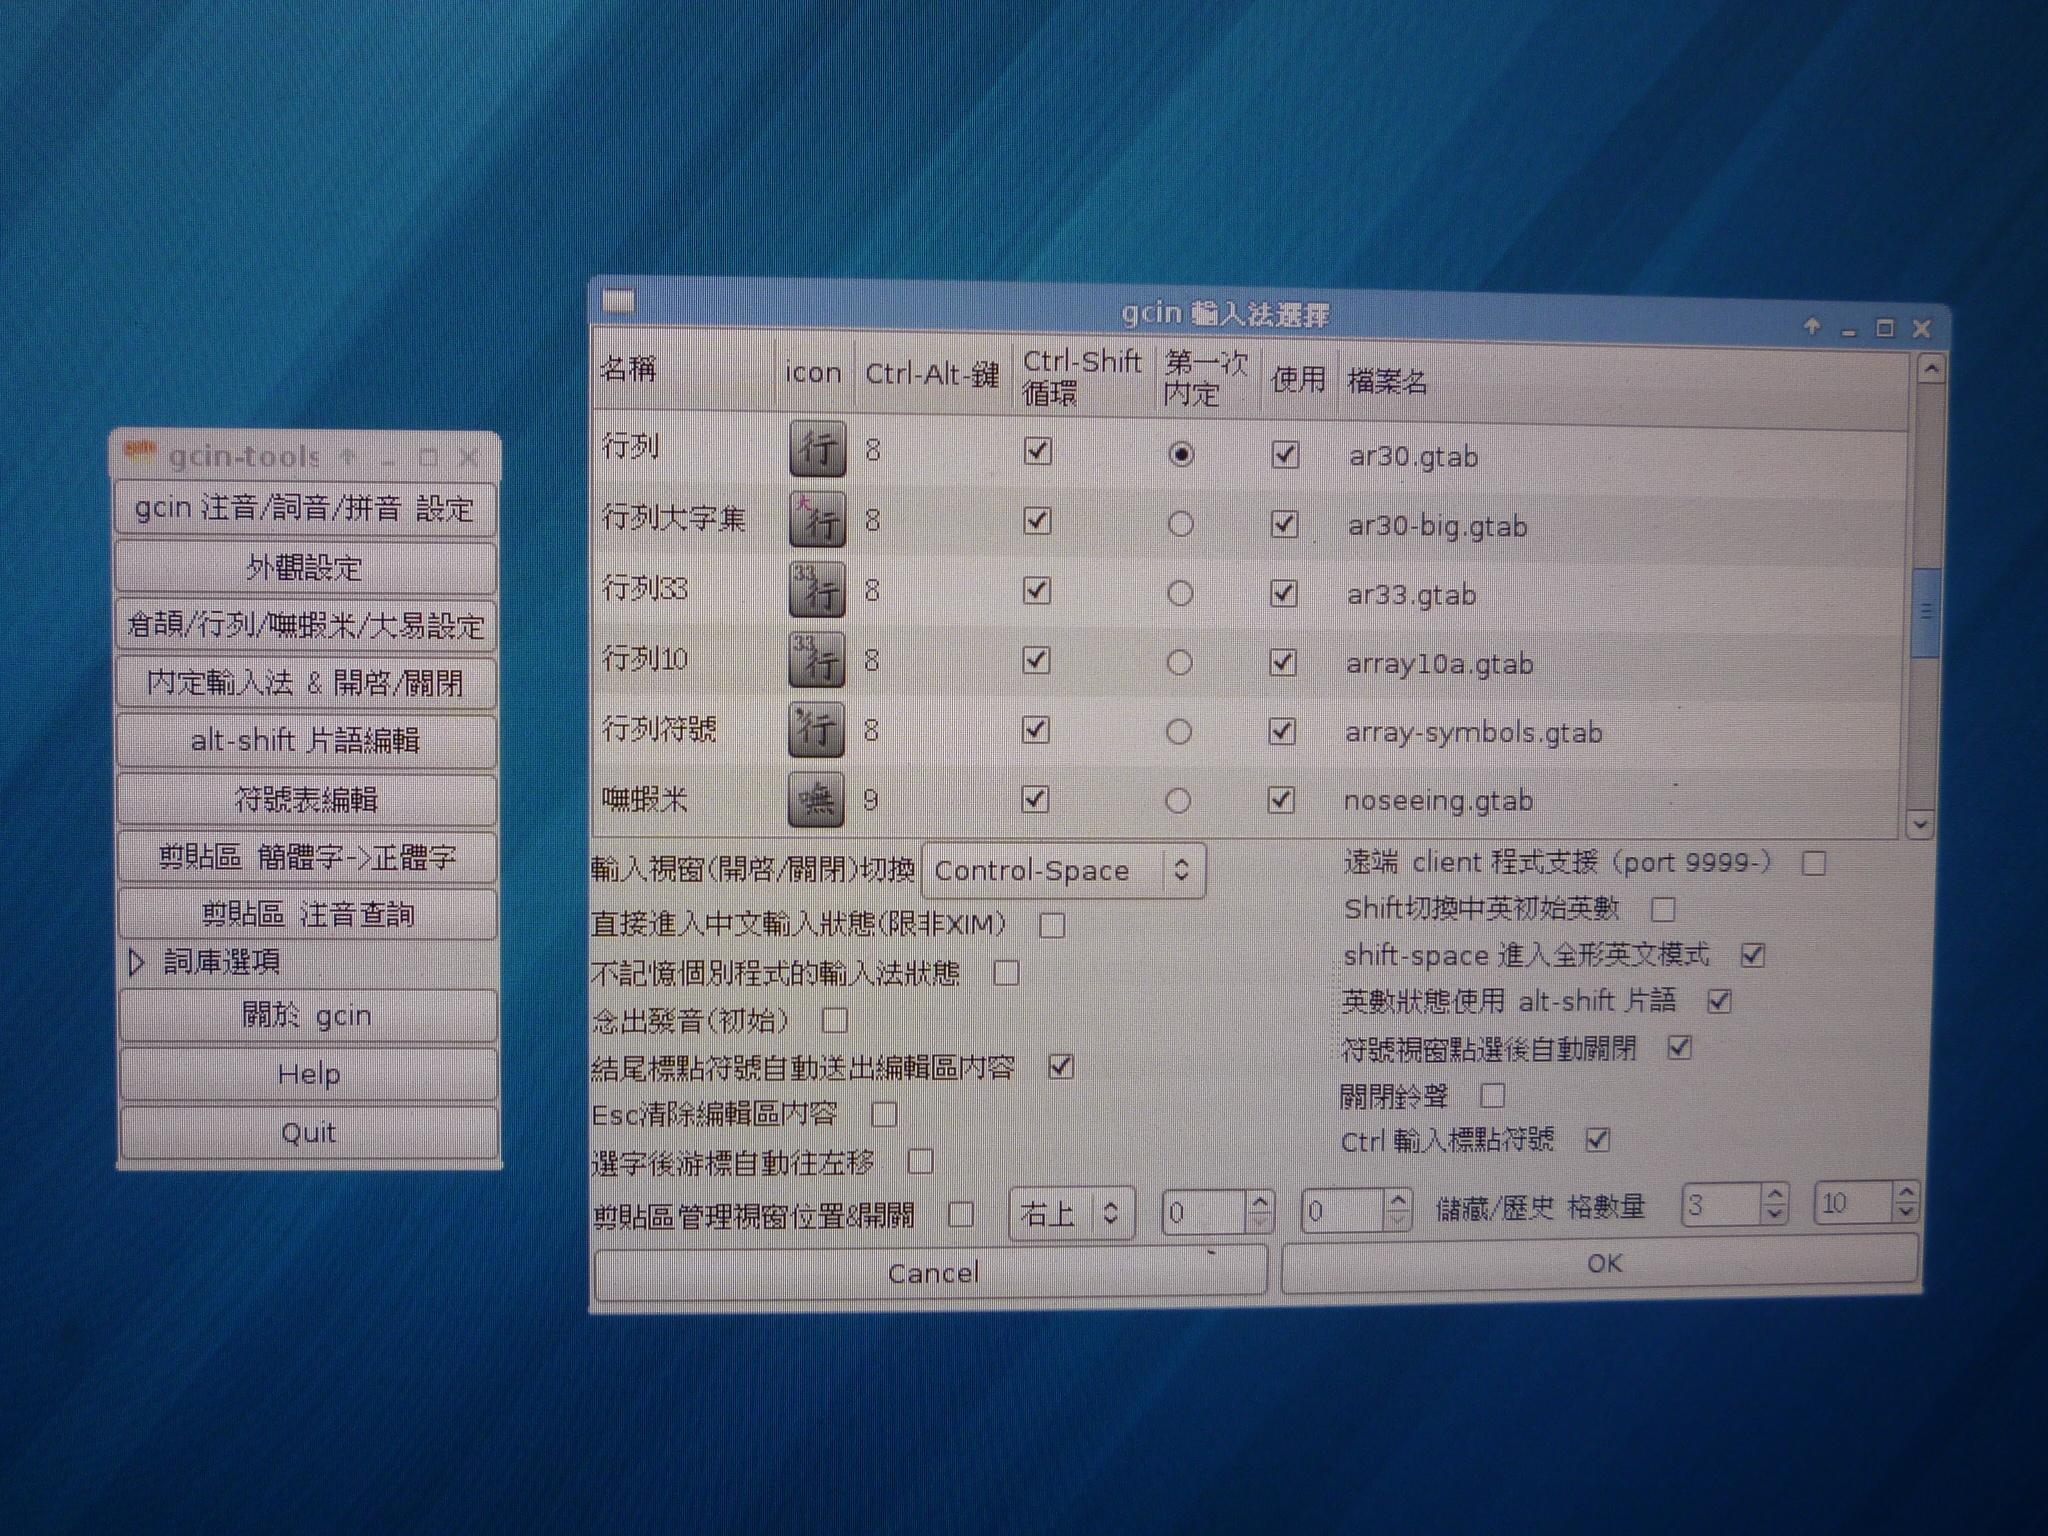Confirm settings with the OK button
The height and width of the screenshot is (1536, 2048).
pos(1601,1264)
